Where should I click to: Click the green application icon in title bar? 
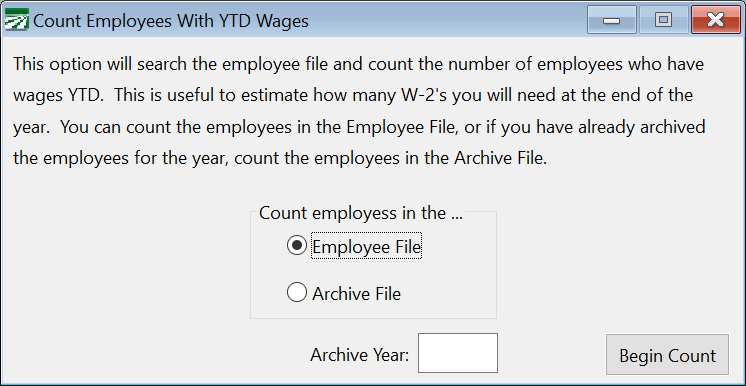pos(16,20)
